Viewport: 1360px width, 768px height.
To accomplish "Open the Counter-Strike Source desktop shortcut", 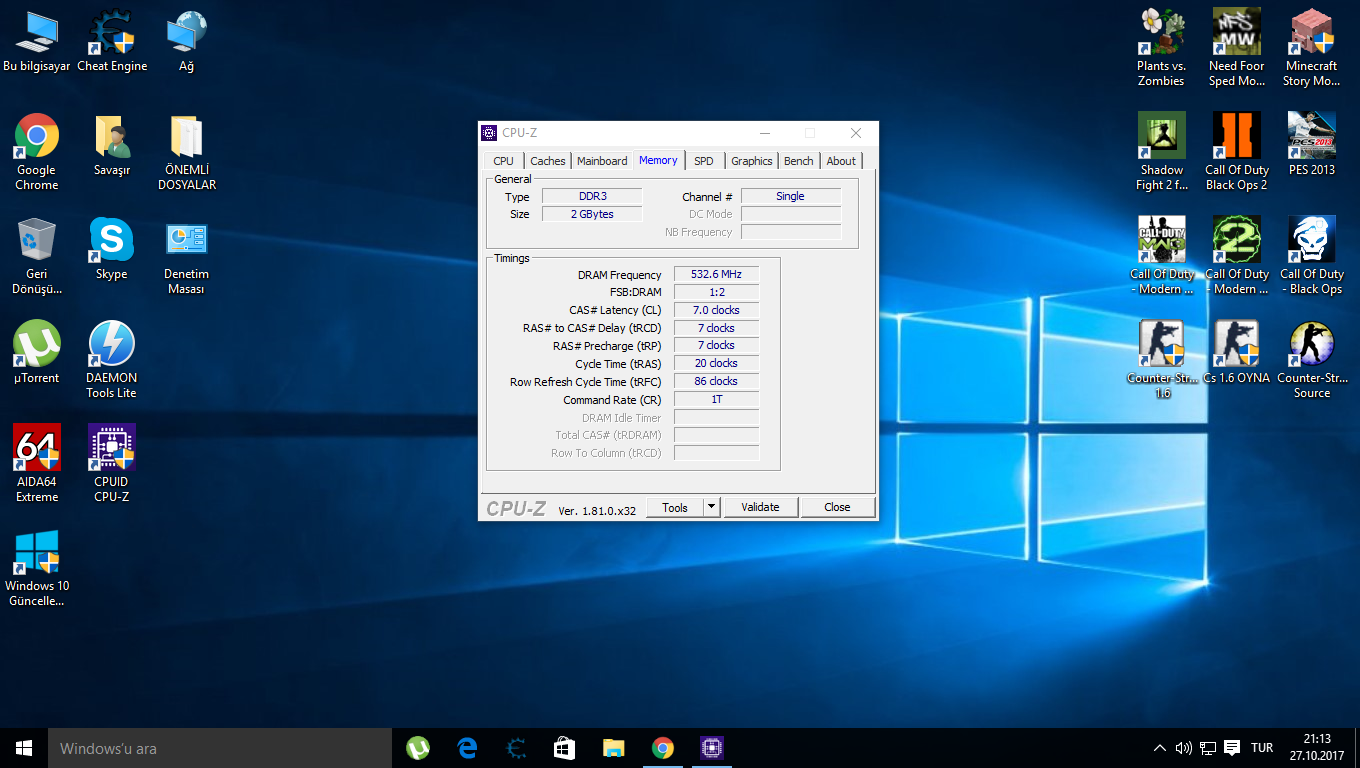I will [1312, 360].
